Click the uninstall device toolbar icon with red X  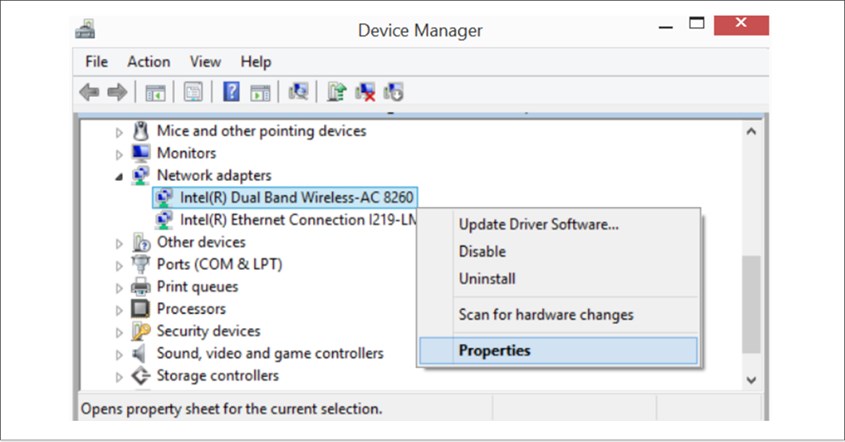365,92
